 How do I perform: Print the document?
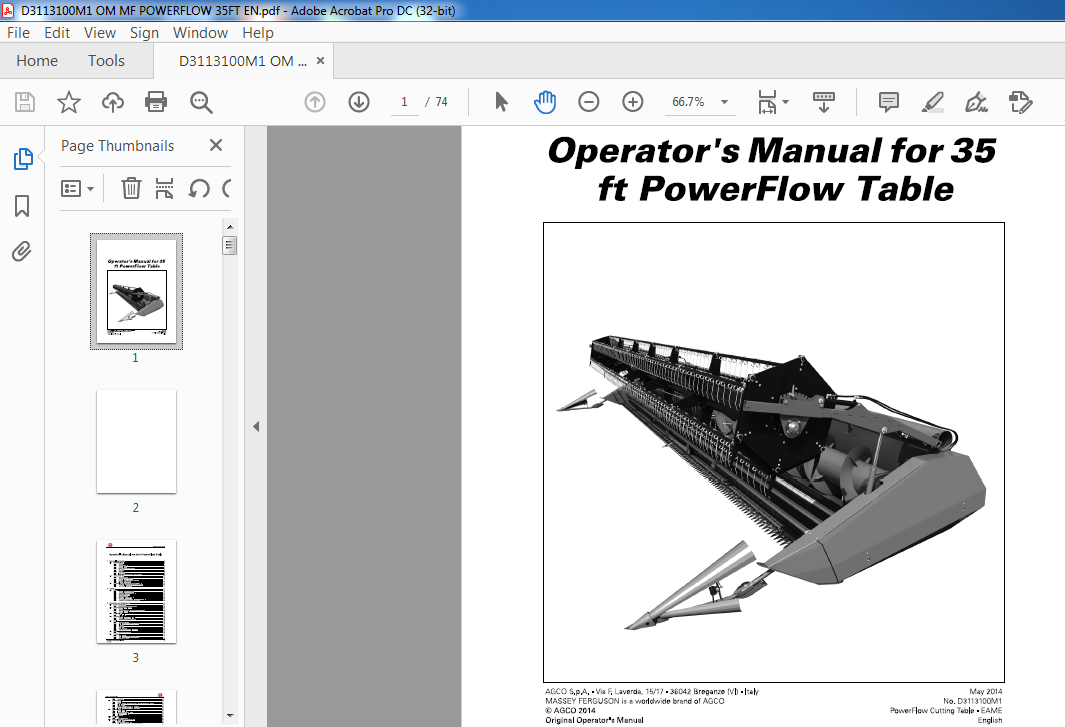point(156,102)
